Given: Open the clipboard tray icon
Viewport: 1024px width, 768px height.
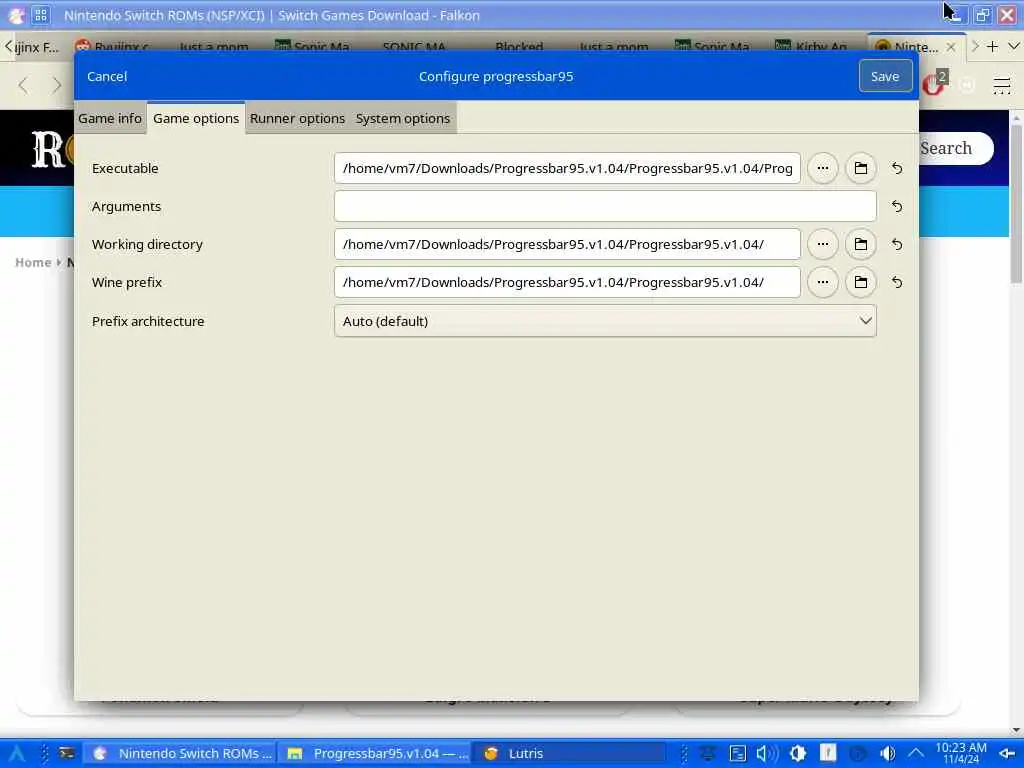Looking at the screenshot, I should [737, 754].
